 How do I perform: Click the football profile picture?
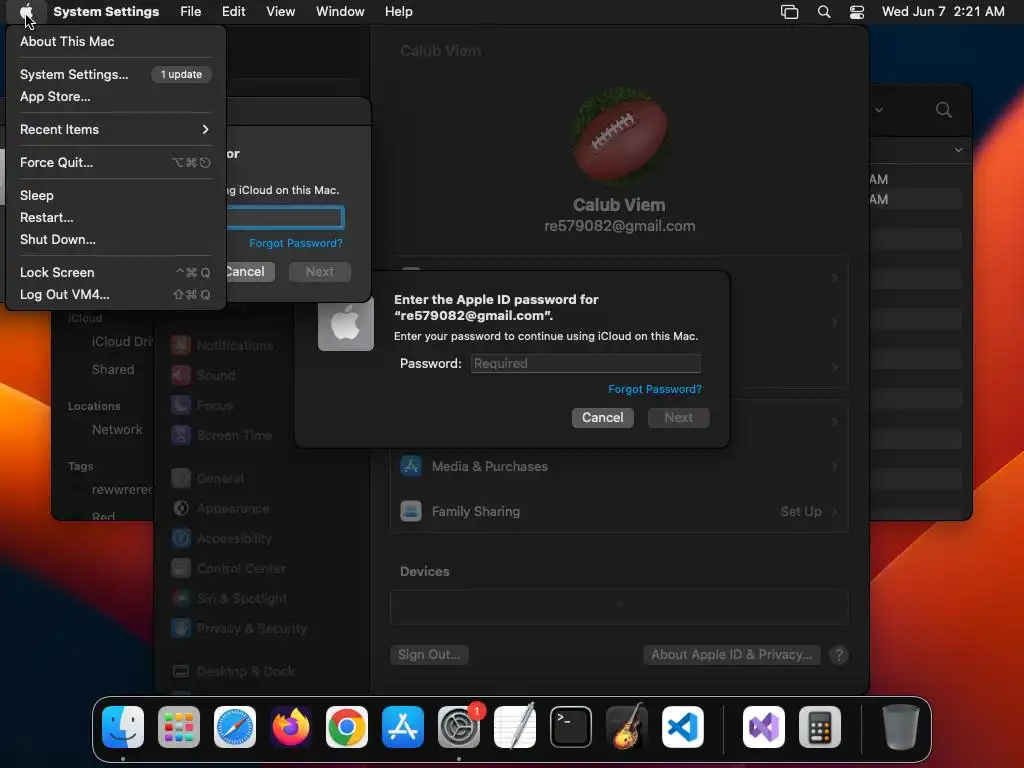pyautogui.click(x=619, y=136)
